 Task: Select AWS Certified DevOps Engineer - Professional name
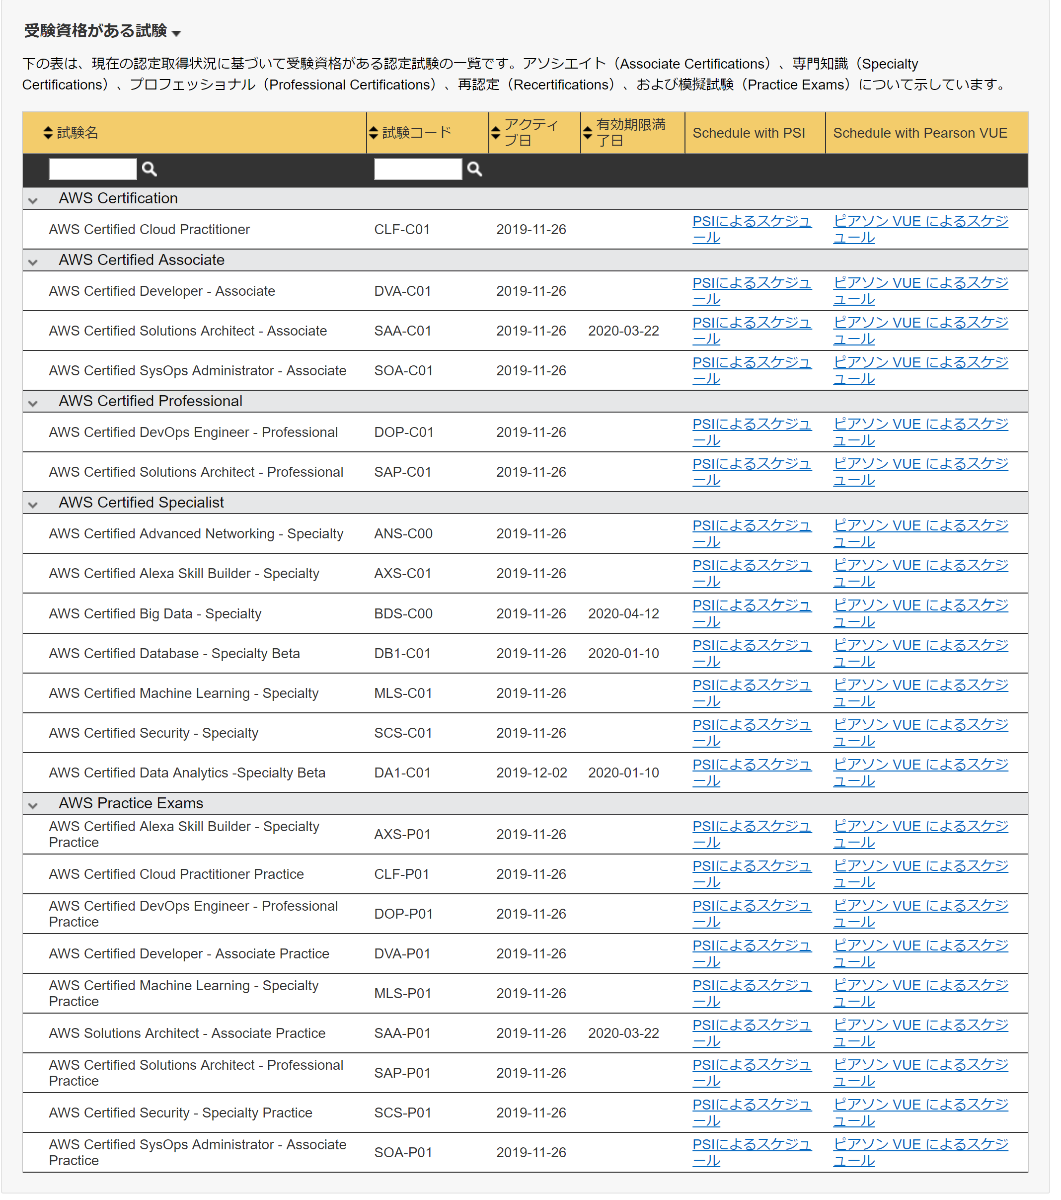coord(193,432)
